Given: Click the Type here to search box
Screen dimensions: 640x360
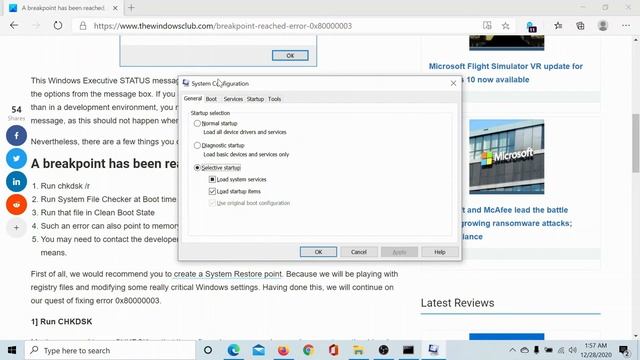Looking at the screenshot, I should click(110, 350).
